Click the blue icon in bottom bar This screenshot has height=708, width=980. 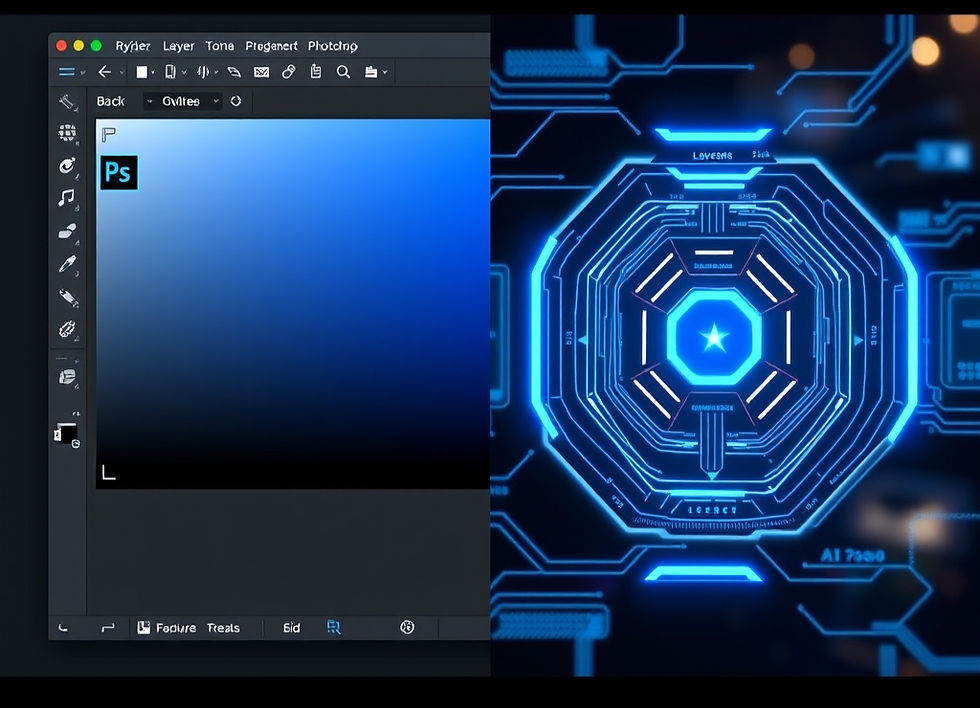[x=334, y=627]
